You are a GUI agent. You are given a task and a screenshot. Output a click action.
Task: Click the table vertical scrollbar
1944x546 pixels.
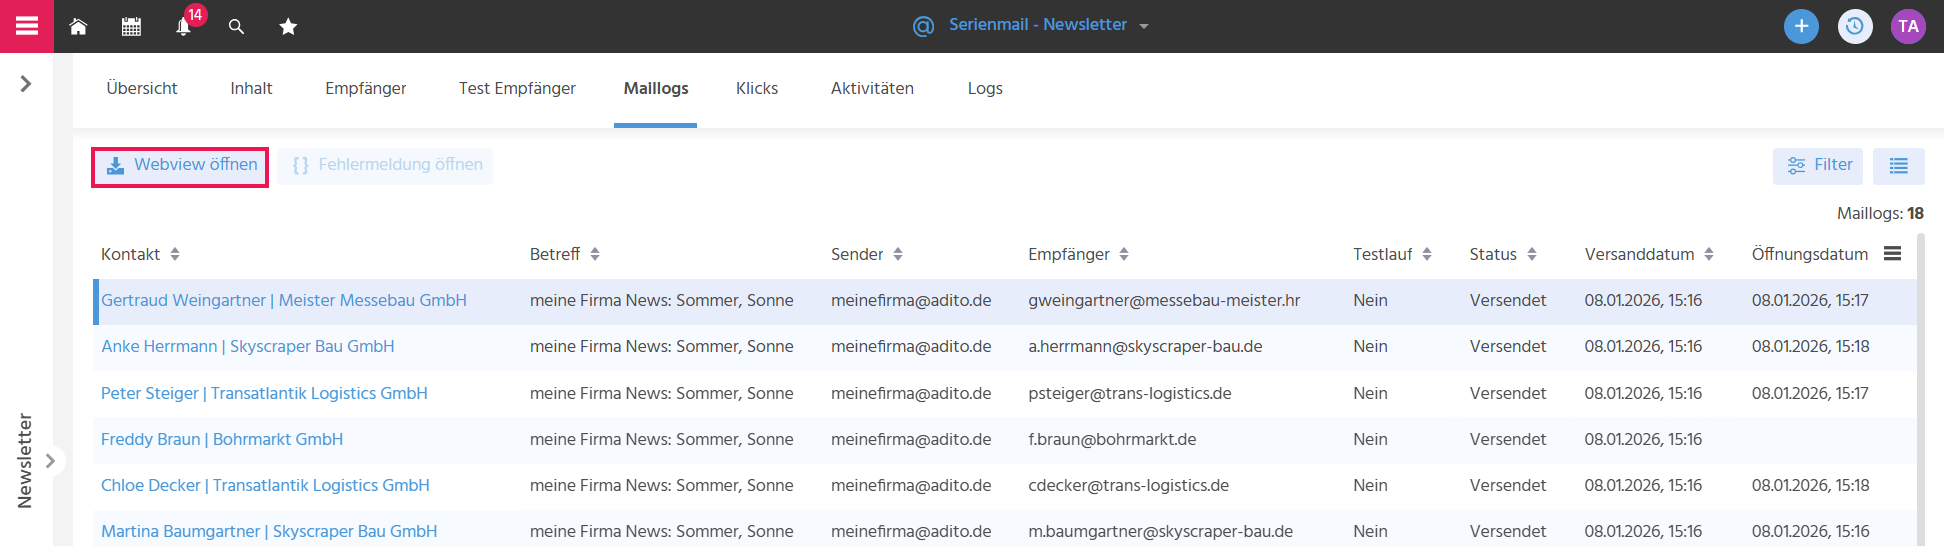pos(1920,390)
